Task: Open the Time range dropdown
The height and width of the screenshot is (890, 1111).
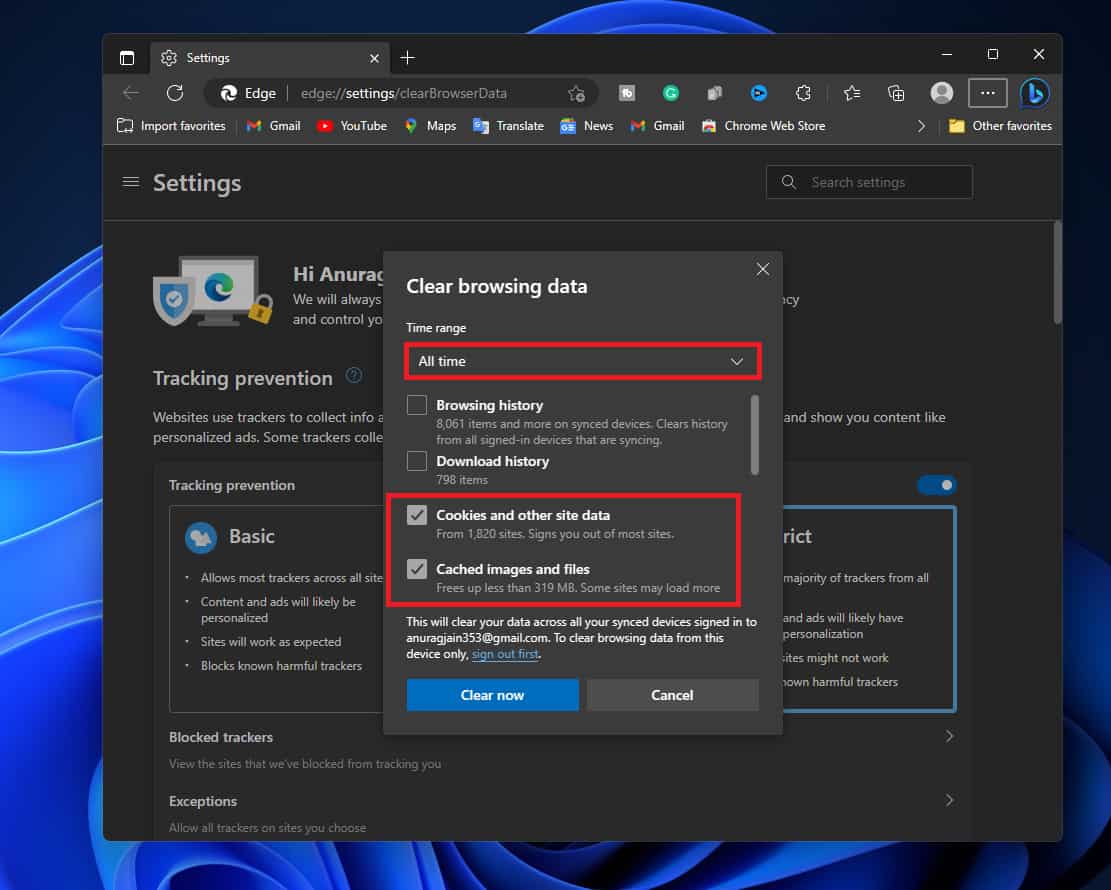Action: tap(582, 361)
